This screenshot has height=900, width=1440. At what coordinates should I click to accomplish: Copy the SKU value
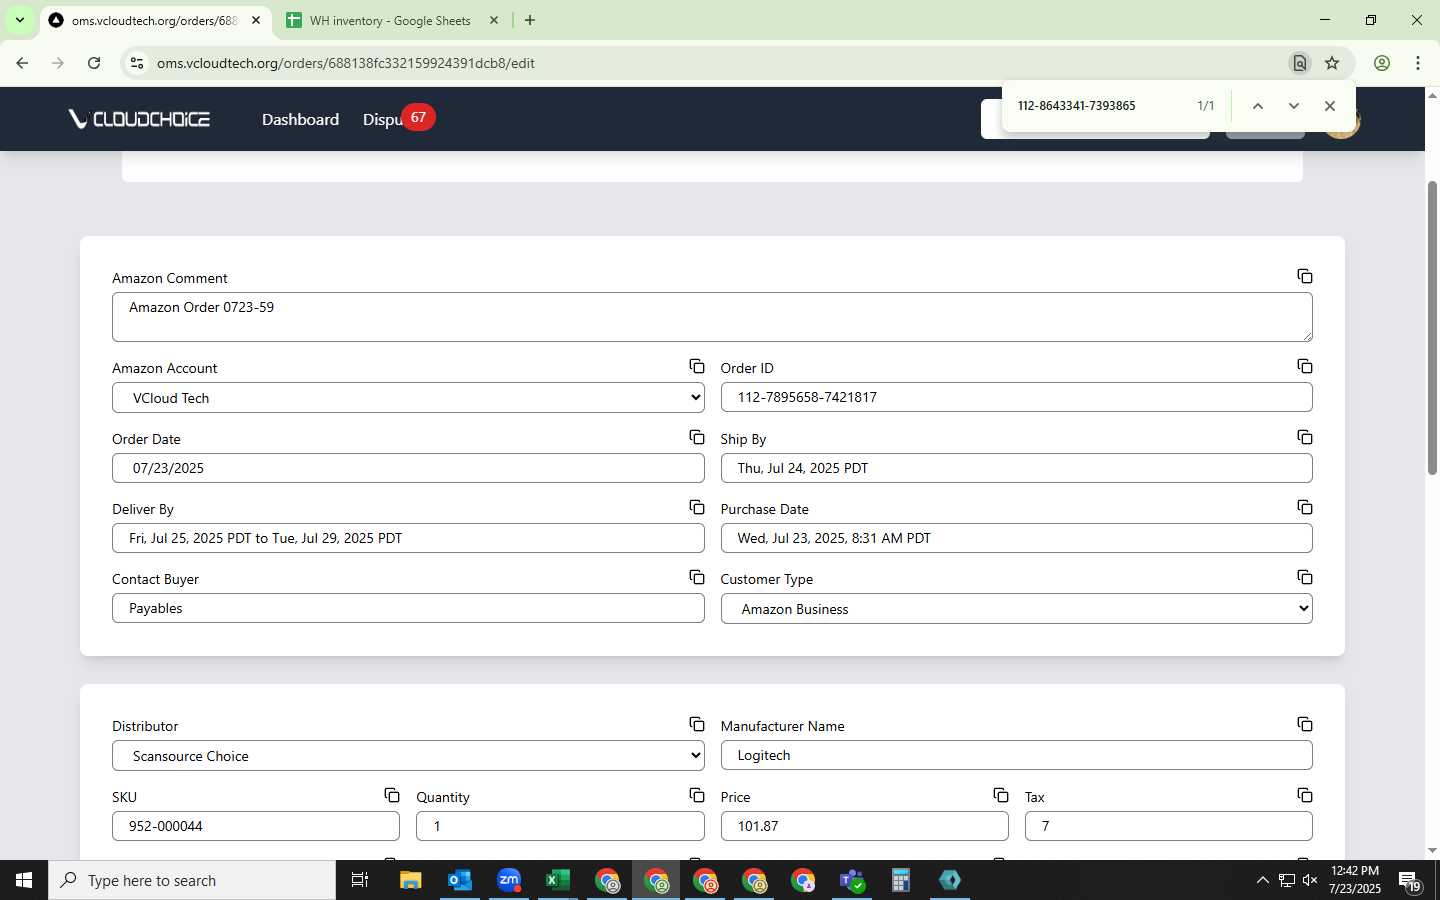392,795
